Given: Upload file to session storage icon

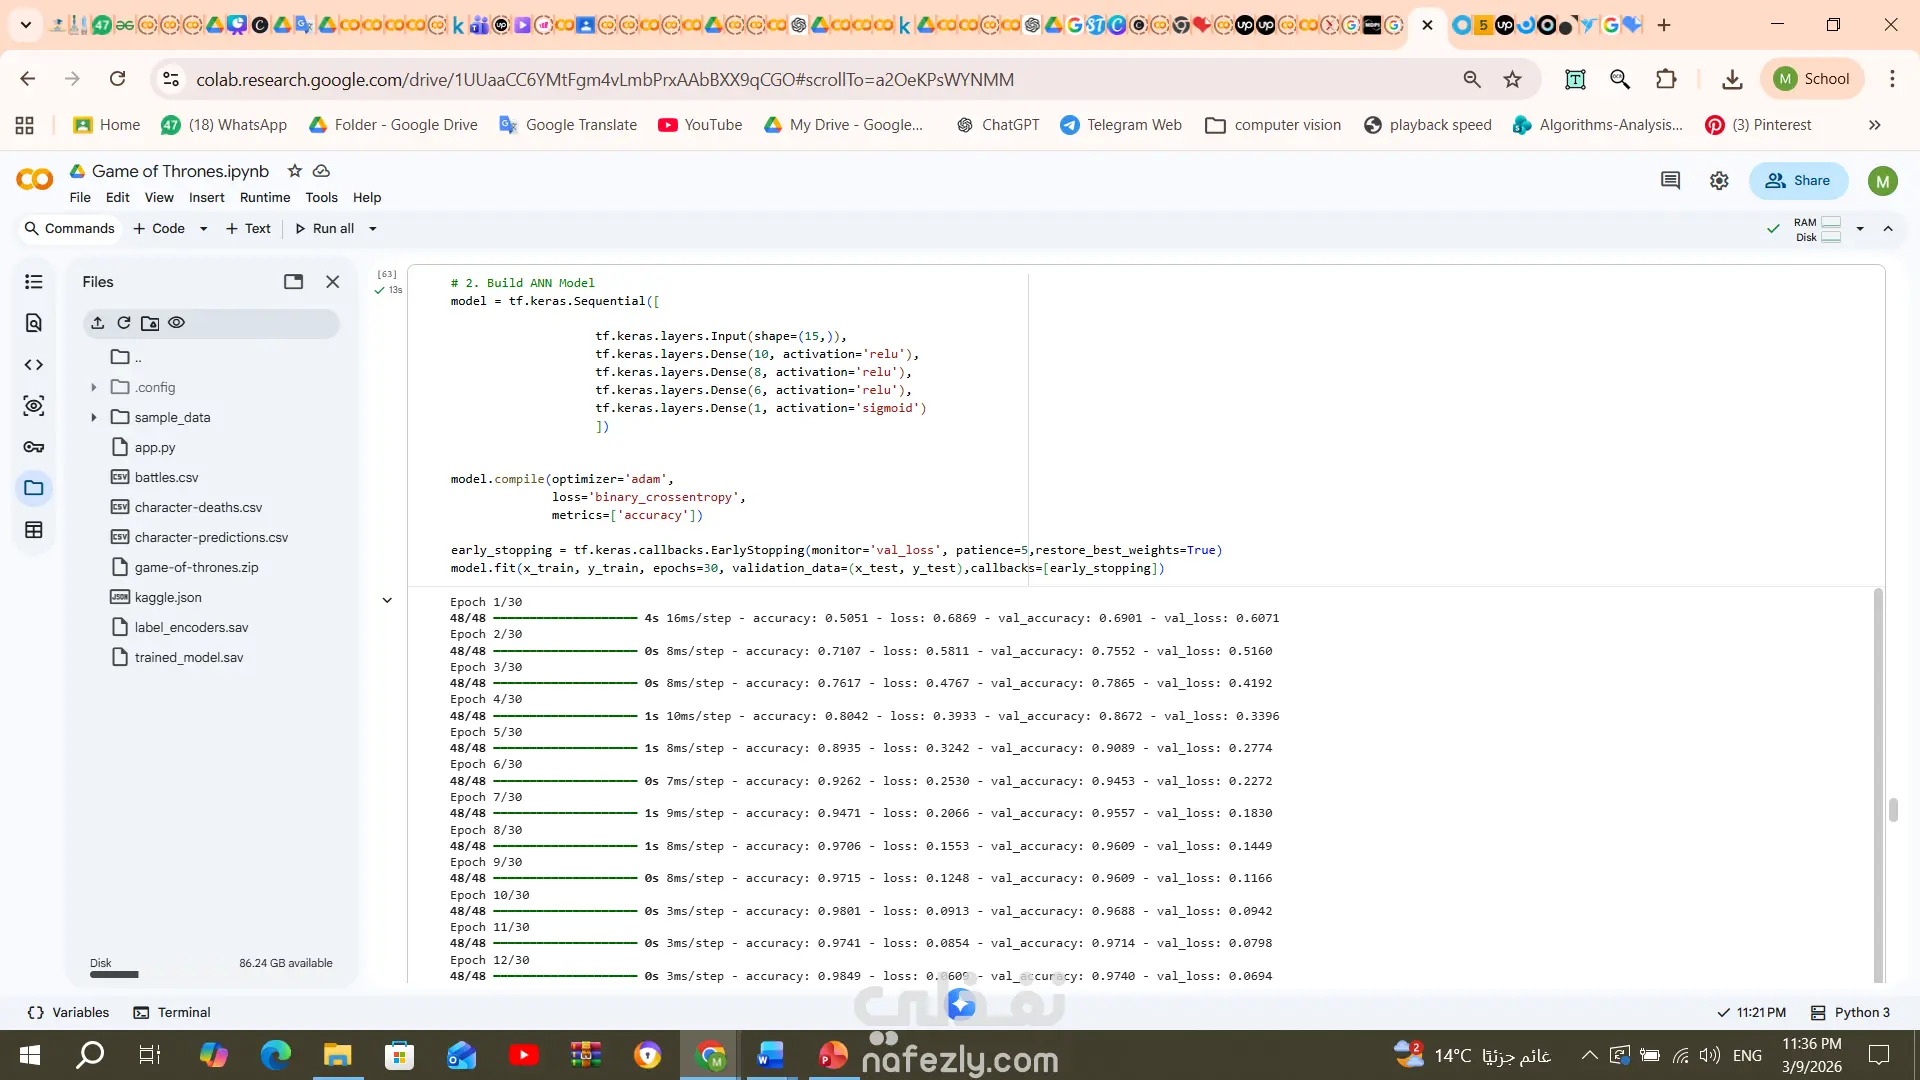Looking at the screenshot, I should click(x=97, y=323).
